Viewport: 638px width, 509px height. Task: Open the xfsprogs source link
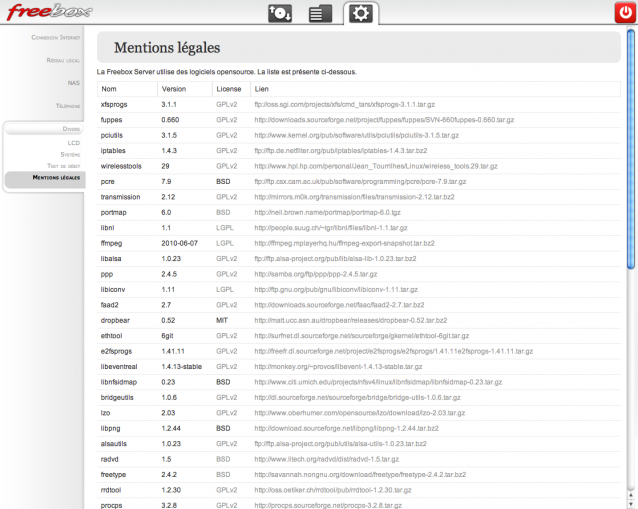[345, 105]
